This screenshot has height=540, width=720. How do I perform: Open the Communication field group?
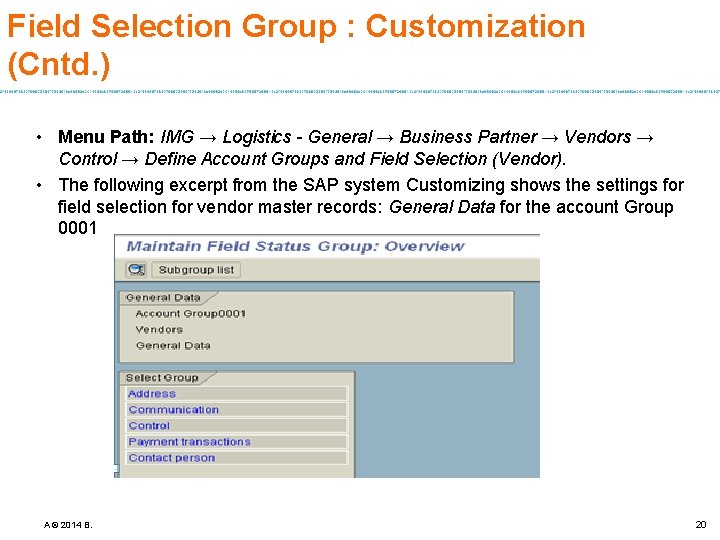coord(236,410)
